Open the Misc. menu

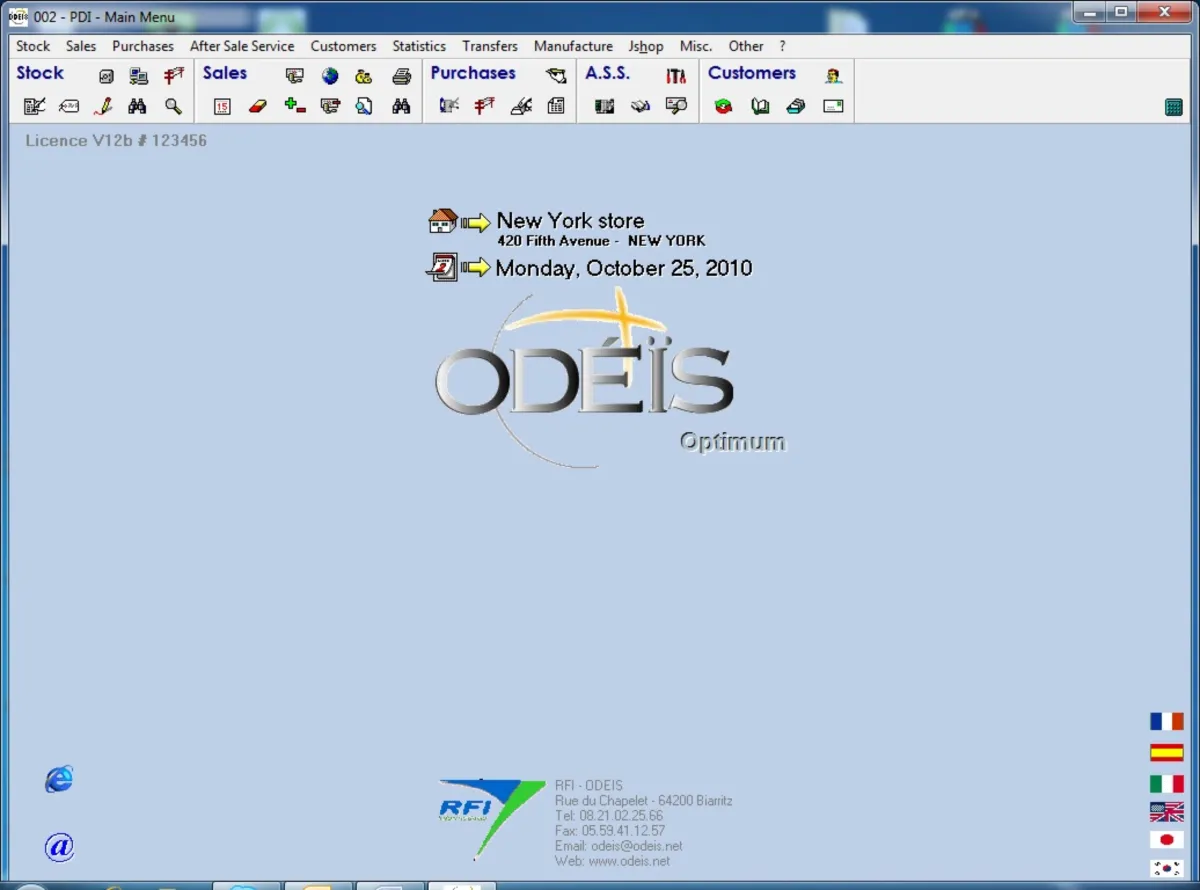point(696,46)
